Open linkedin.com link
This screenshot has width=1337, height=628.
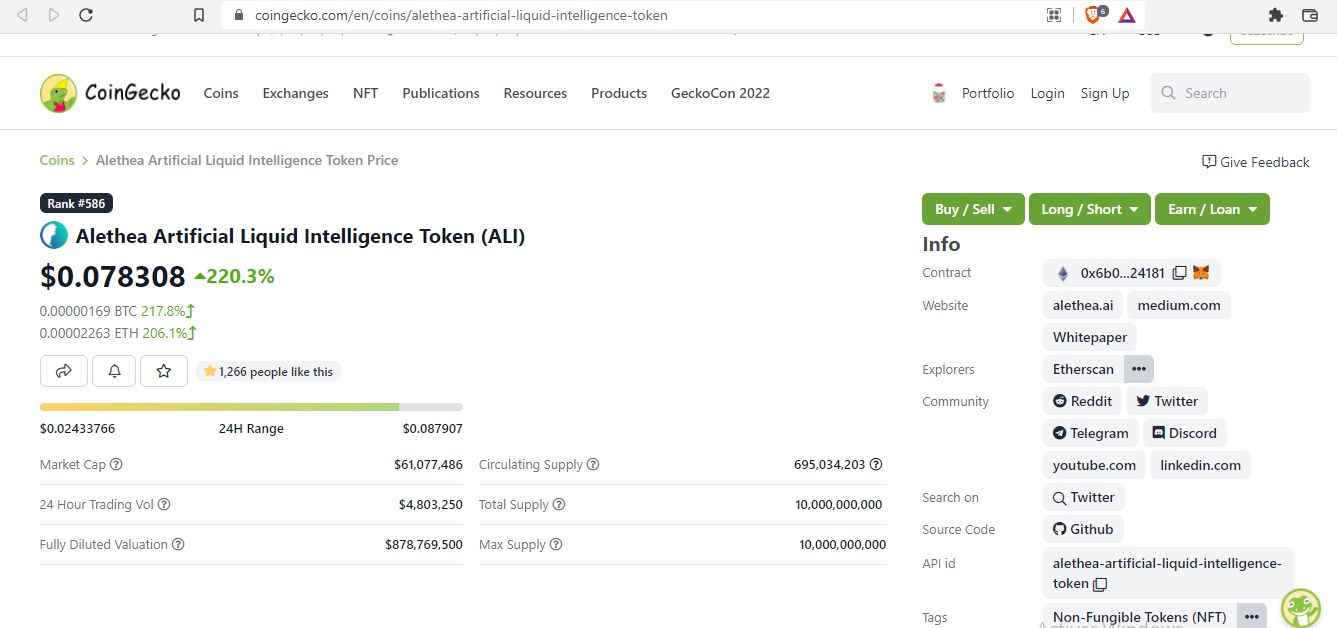(x=1201, y=465)
